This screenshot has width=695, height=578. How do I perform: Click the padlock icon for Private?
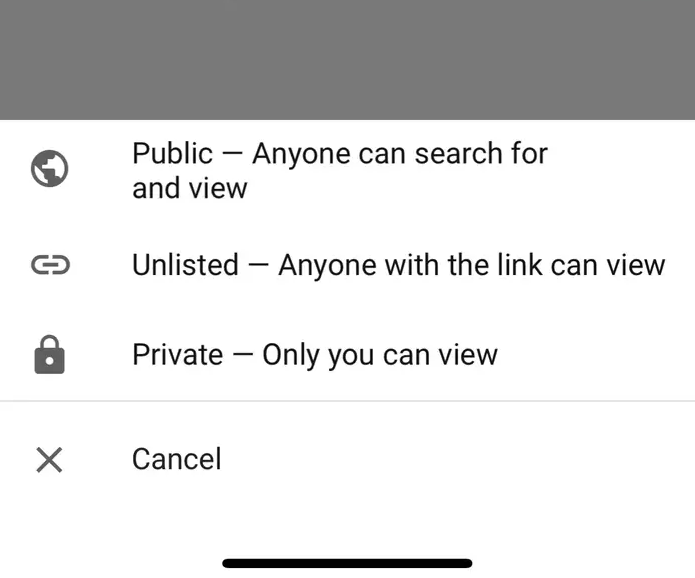pos(50,355)
